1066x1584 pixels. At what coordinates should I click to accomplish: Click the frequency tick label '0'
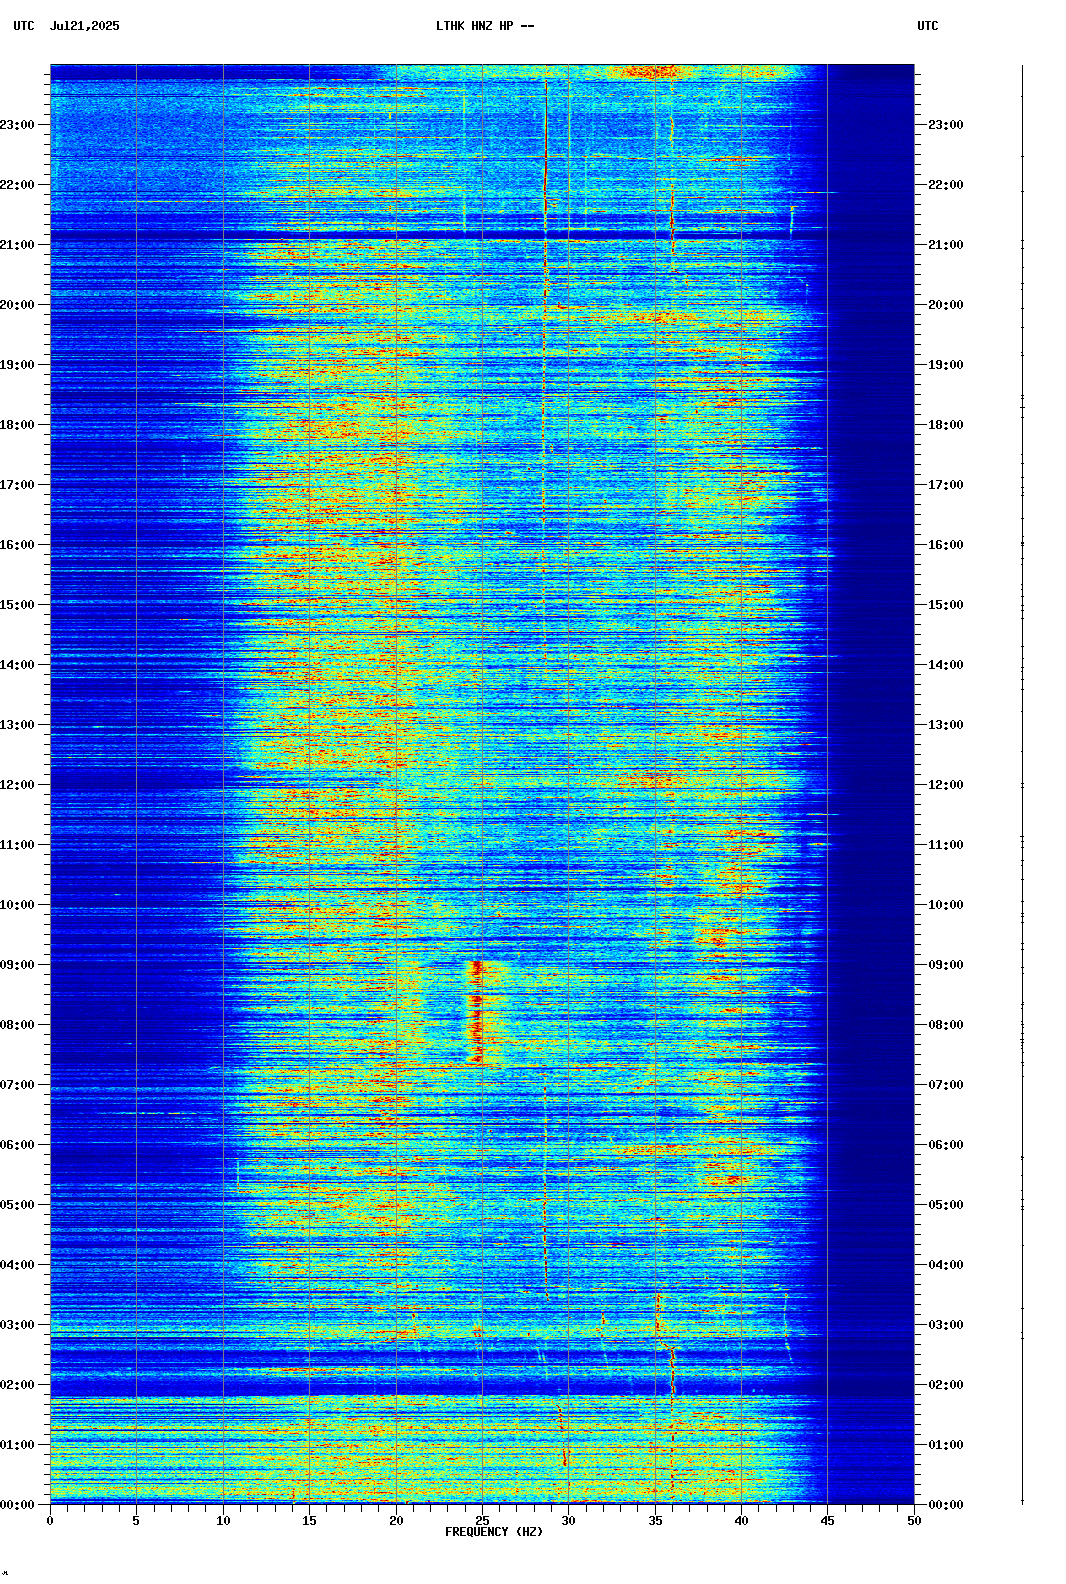click(50, 1521)
